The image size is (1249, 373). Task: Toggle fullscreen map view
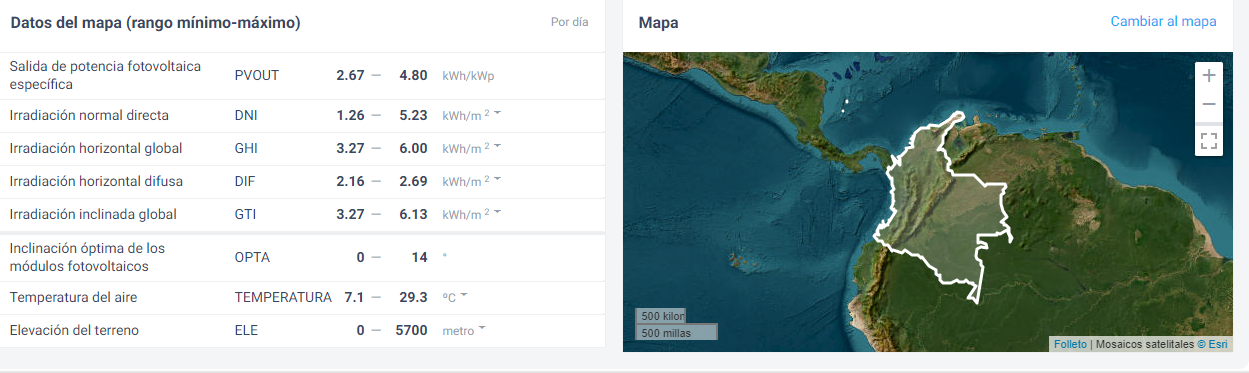point(1209,141)
